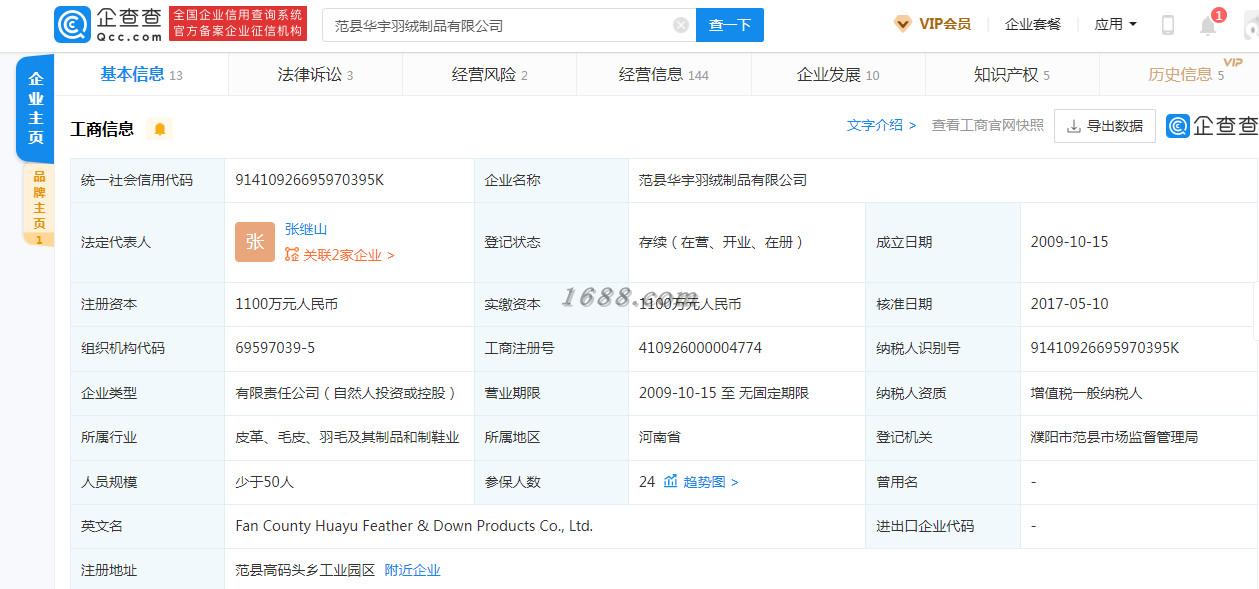Clear the search box text
Image resolution: width=1259 pixels, height=589 pixels.
pos(681,25)
